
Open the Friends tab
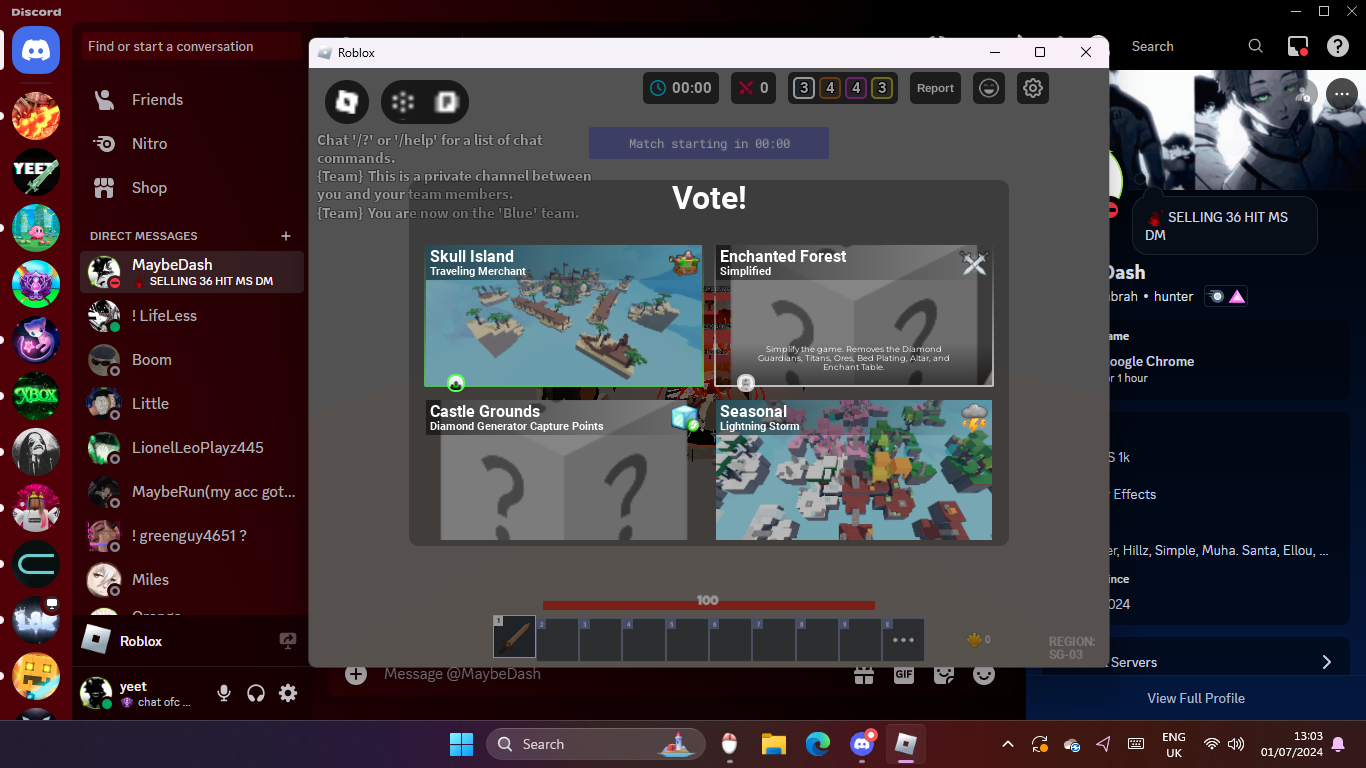pos(192,100)
